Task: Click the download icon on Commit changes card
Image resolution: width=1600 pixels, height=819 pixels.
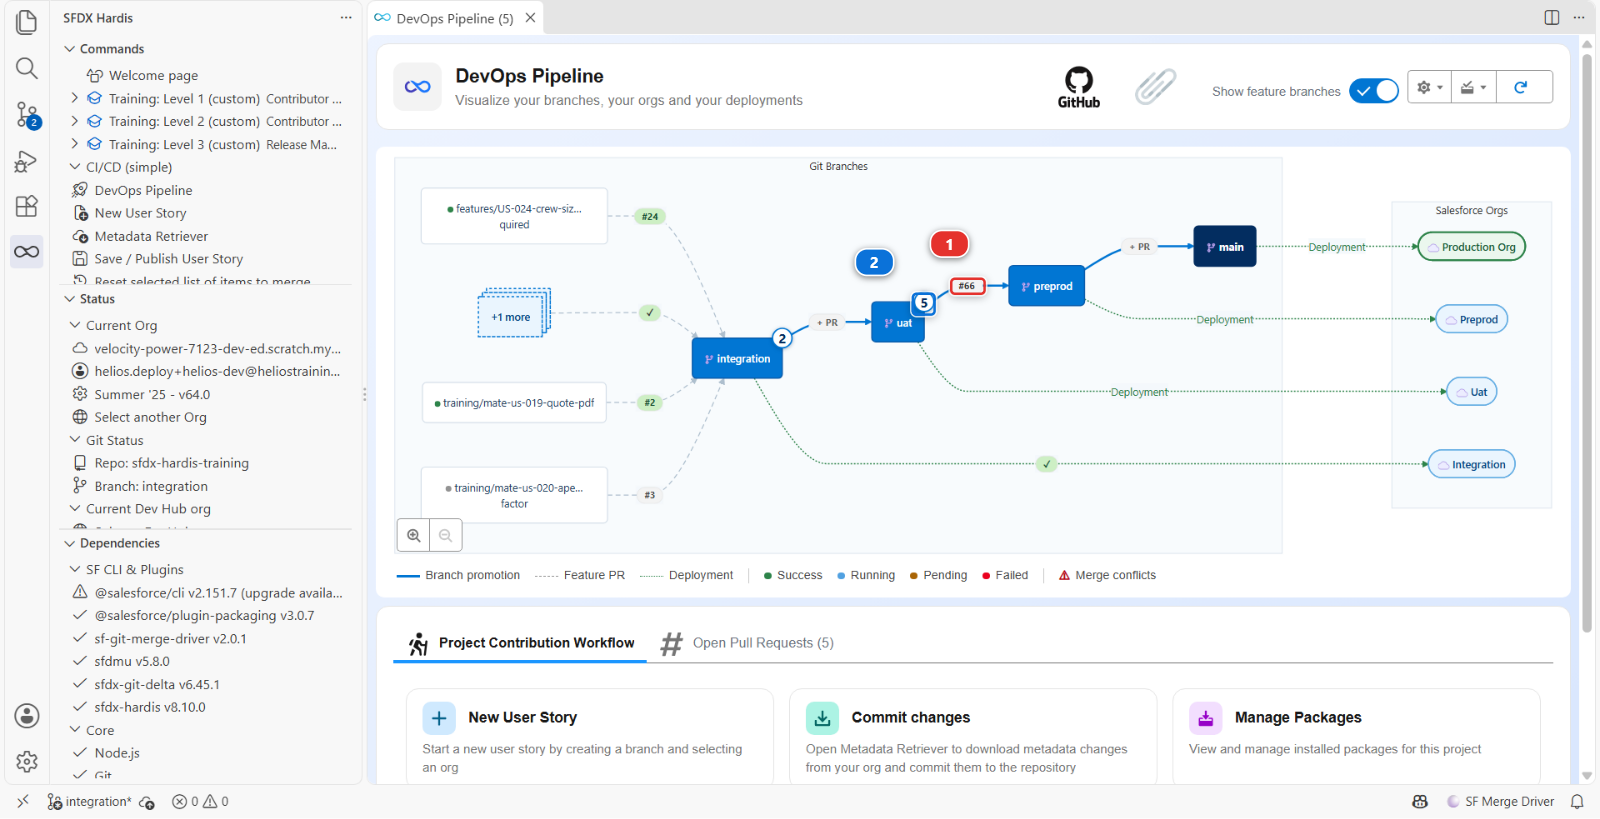Action: [822, 718]
